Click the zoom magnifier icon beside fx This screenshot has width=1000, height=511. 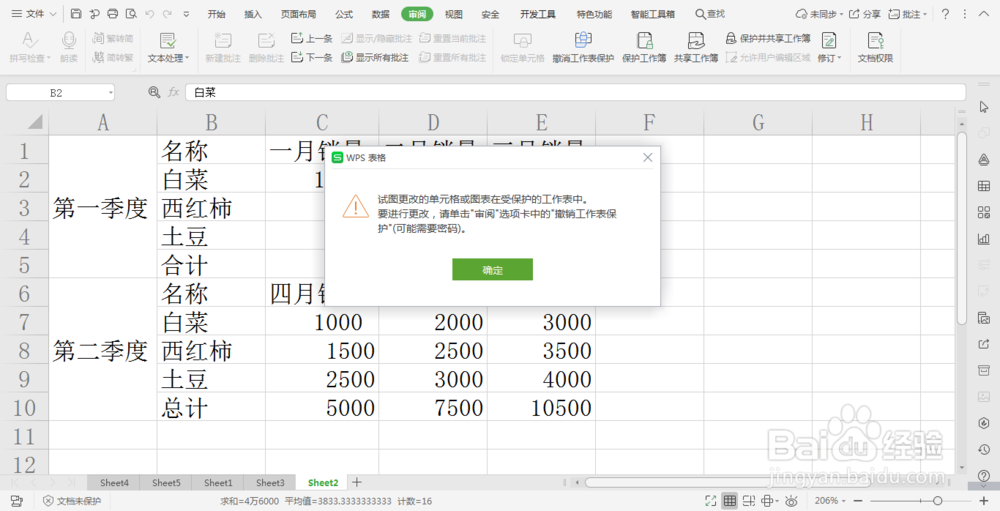click(x=154, y=93)
